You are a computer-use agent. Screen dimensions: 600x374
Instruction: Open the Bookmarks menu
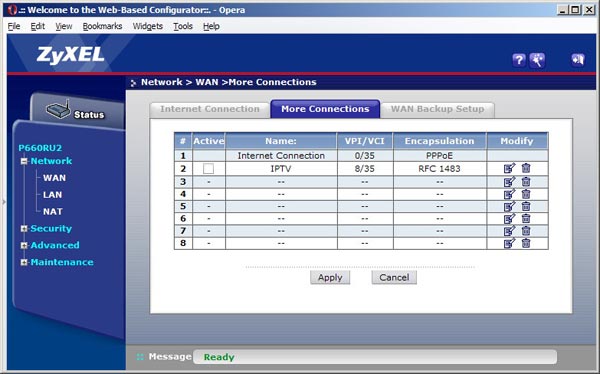pyautogui.click(x=102, y=26)
